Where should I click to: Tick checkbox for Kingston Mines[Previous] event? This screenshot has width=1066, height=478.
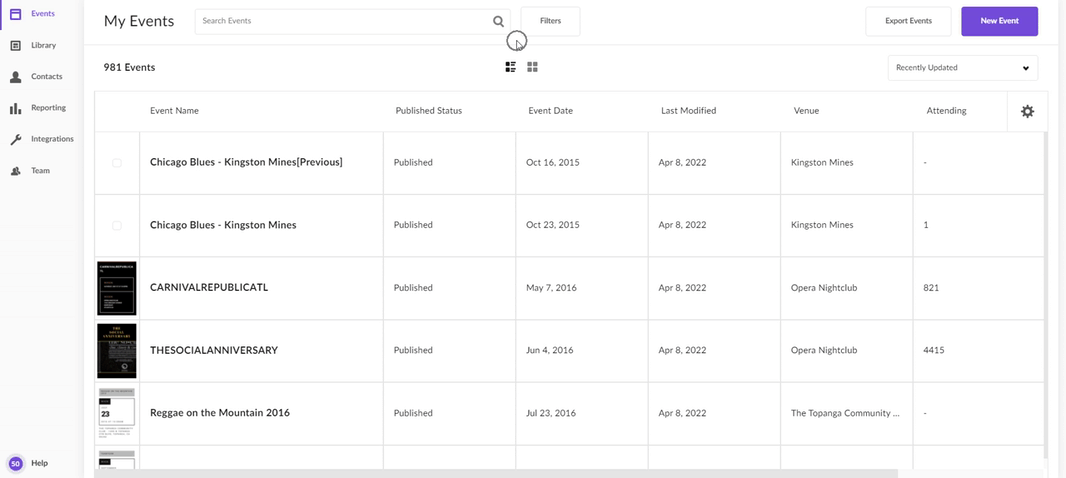[x=117, y=163]
